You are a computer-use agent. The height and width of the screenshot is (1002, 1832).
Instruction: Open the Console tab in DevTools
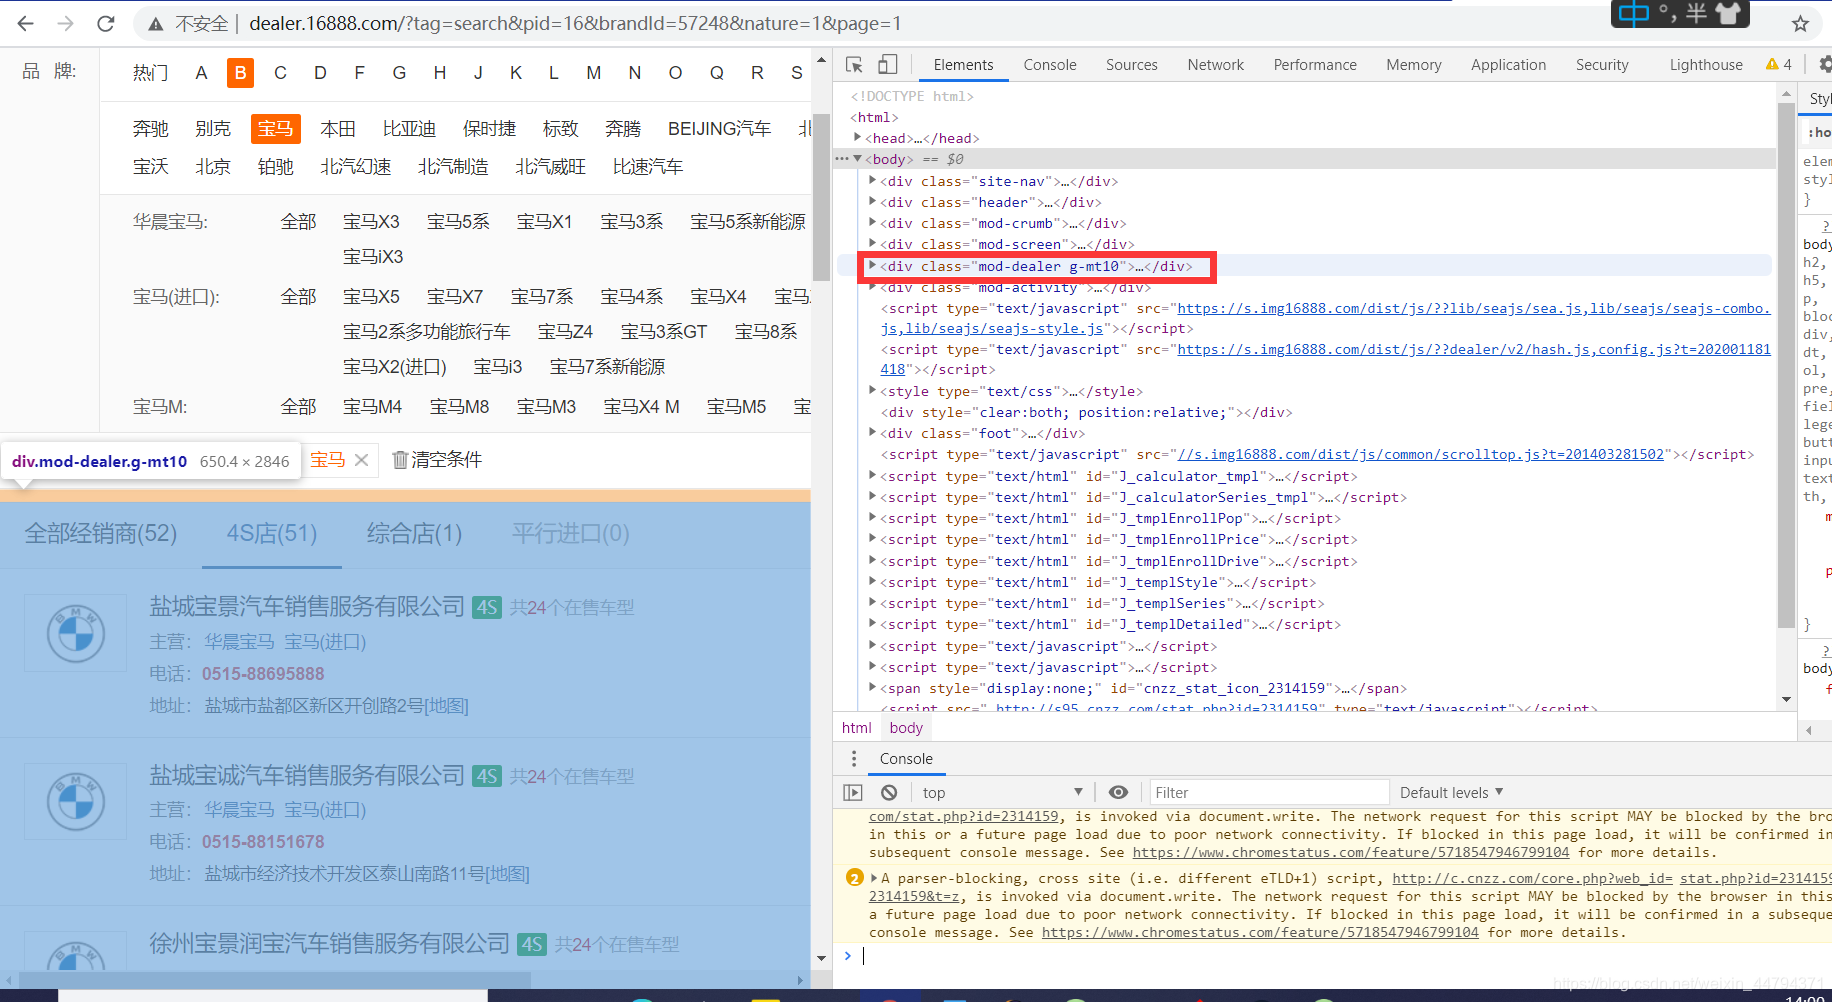[x=1049, y=64]
